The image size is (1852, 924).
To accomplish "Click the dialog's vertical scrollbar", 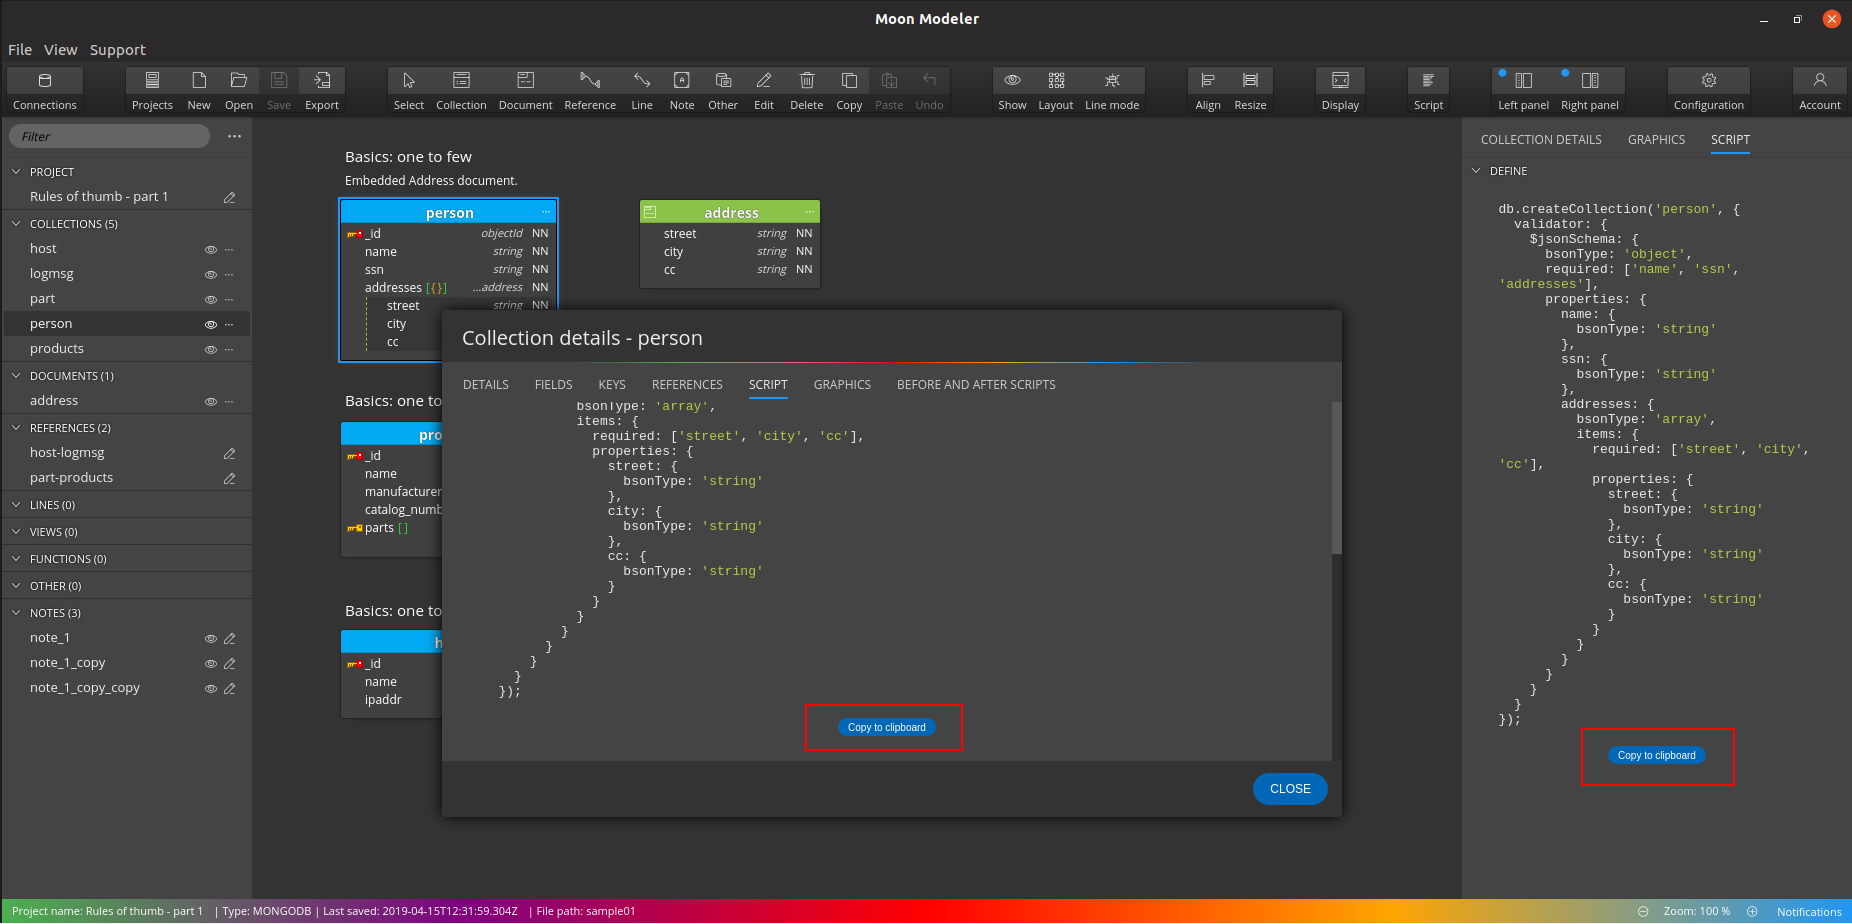I will [x=1336, y=478].
